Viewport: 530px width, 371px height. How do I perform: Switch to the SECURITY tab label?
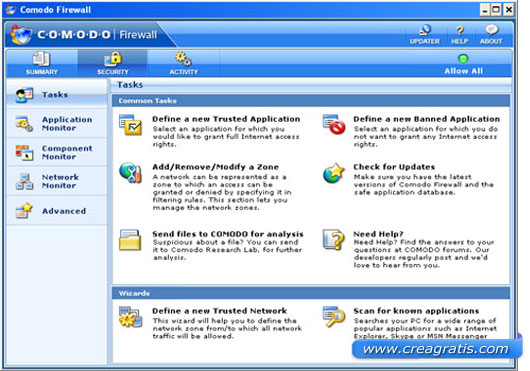pyautogui.click(x=113, y=72)
